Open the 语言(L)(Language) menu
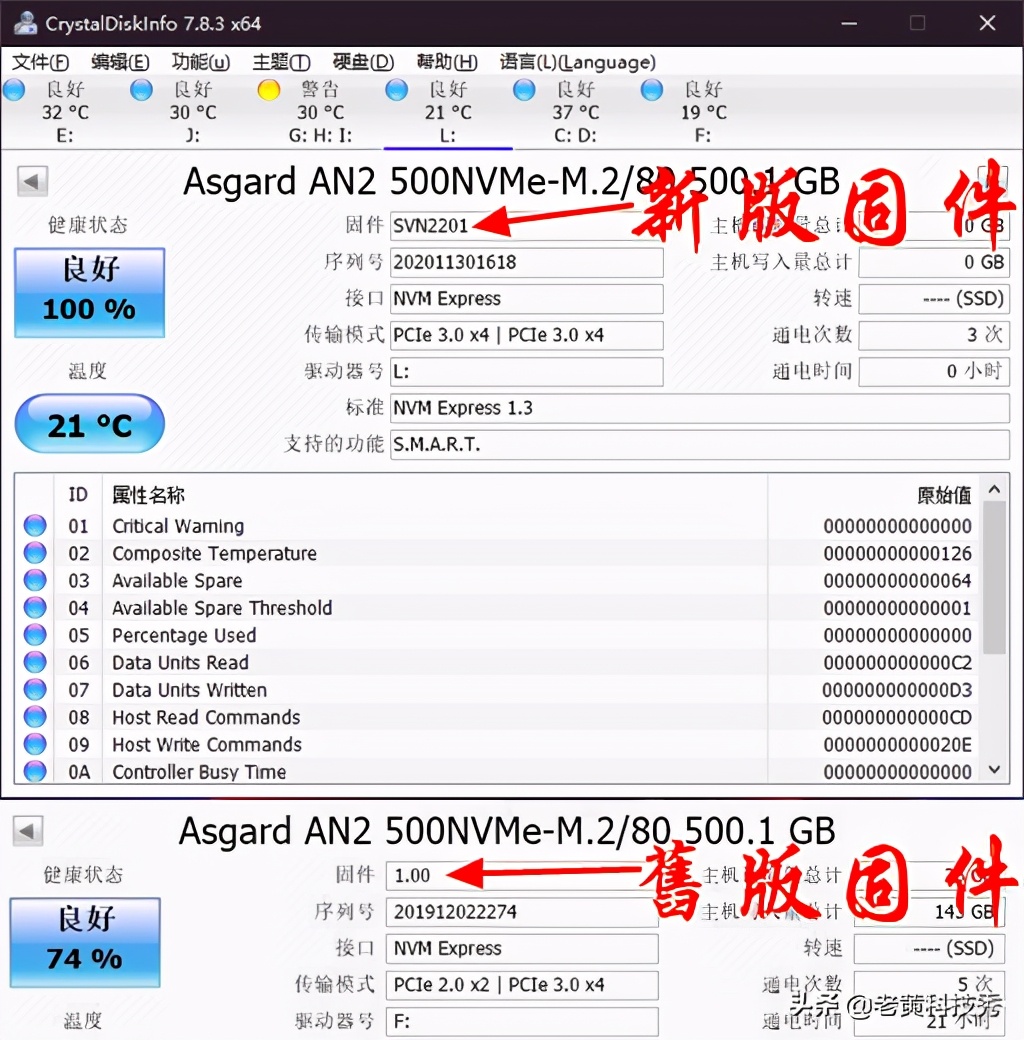Image resolution: width=1024 pixels, height=1040 pixels. pos(578,61)
